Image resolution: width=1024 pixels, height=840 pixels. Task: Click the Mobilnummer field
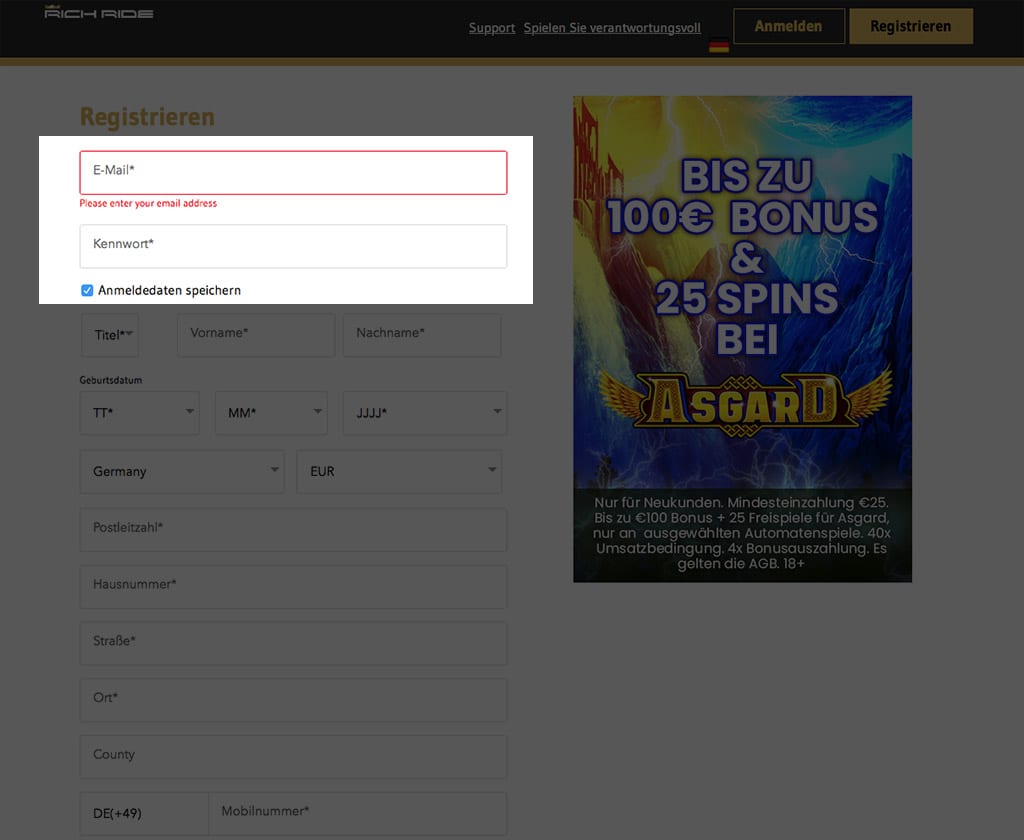point(358,814)
